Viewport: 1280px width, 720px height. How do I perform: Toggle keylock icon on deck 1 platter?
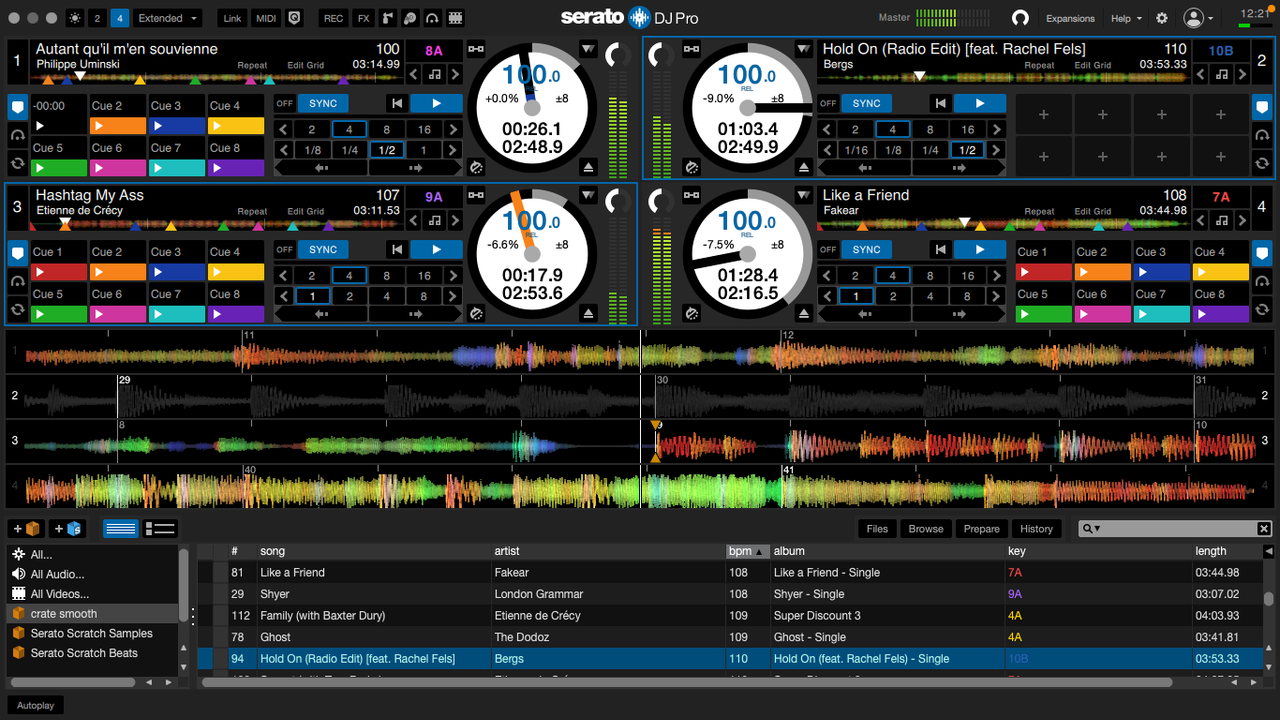475,48
